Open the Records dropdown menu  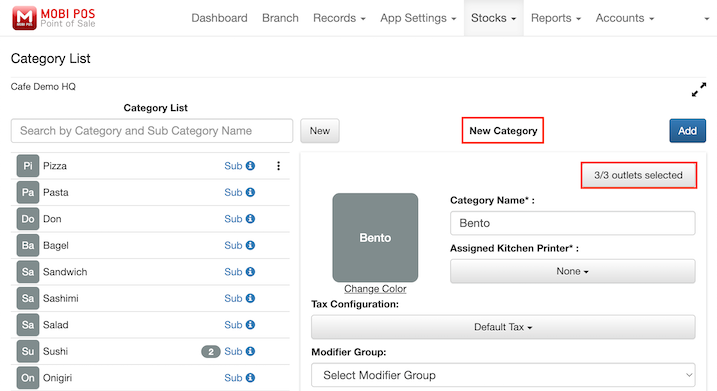[x=339, y=18]
